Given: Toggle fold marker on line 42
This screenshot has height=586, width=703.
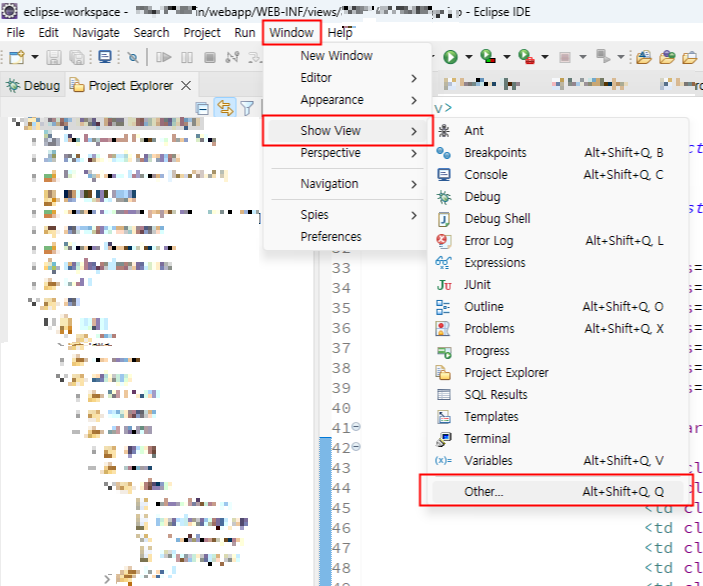Looking at the screenshot, I should coord(356,447).
